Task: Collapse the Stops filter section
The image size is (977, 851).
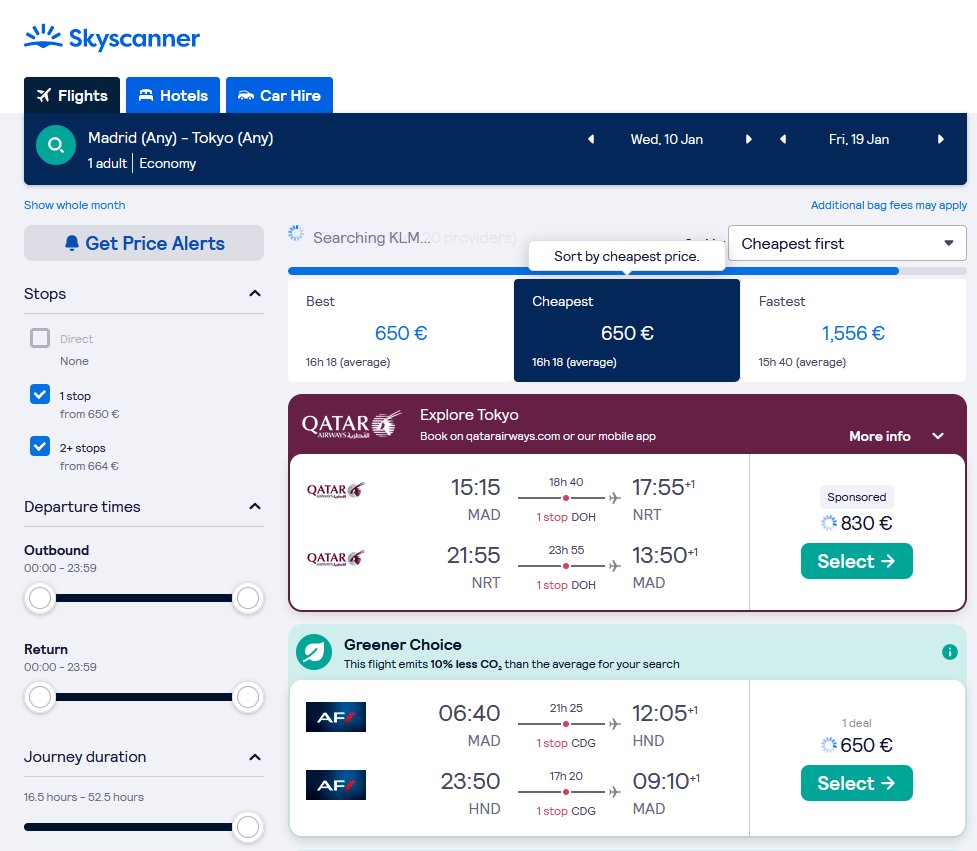Action: (x=255, y=294)
